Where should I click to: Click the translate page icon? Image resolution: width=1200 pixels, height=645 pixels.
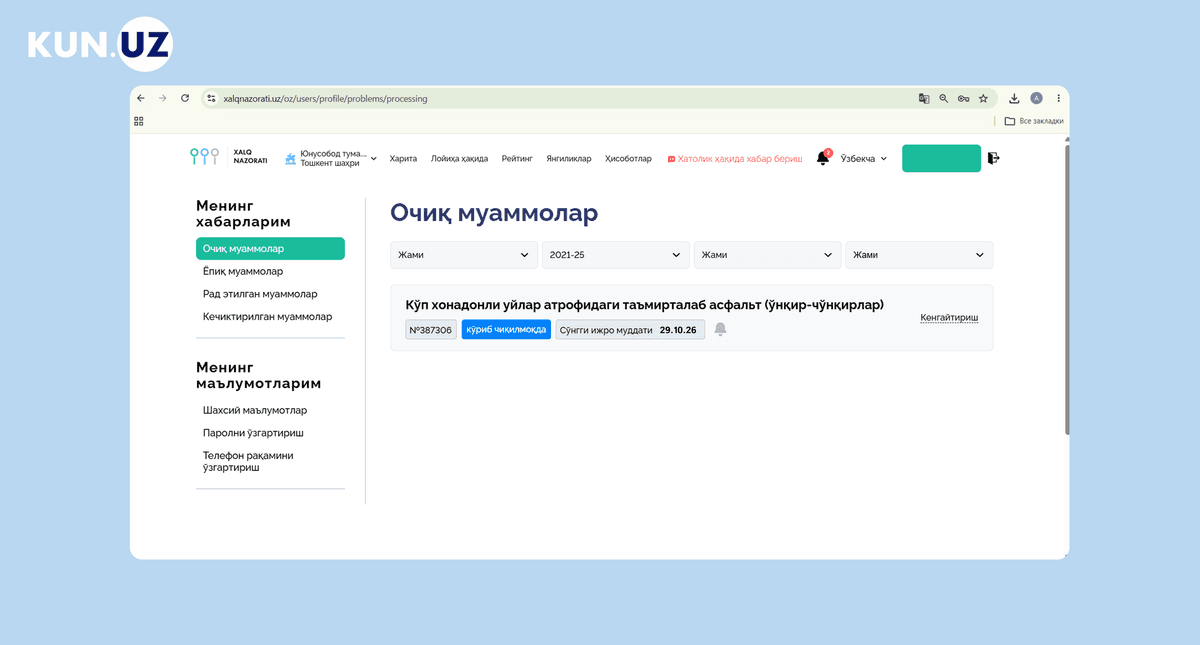[924, 99]
